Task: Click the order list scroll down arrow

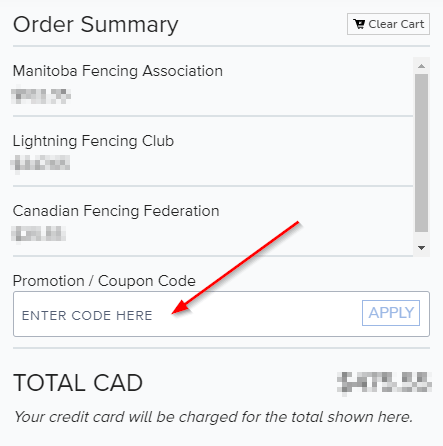Action: [421, 248]
